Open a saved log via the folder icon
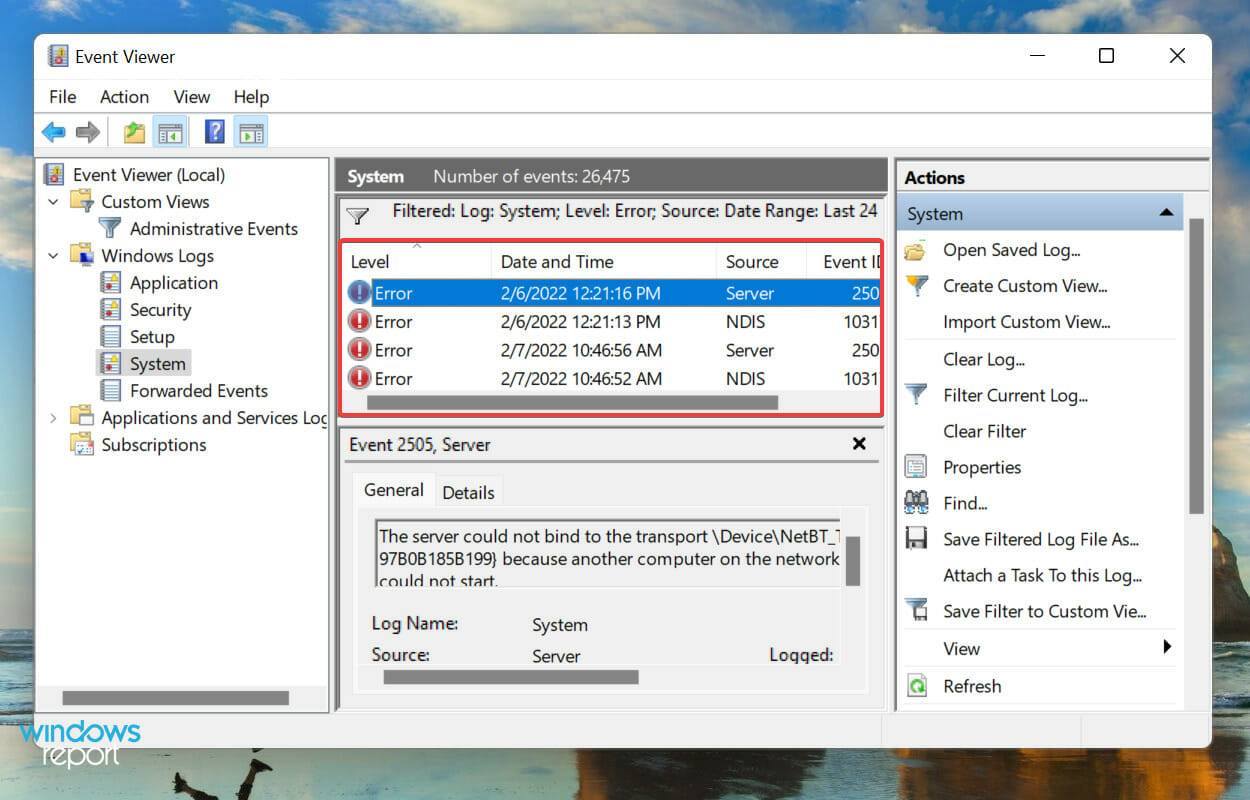 [916, 250]
